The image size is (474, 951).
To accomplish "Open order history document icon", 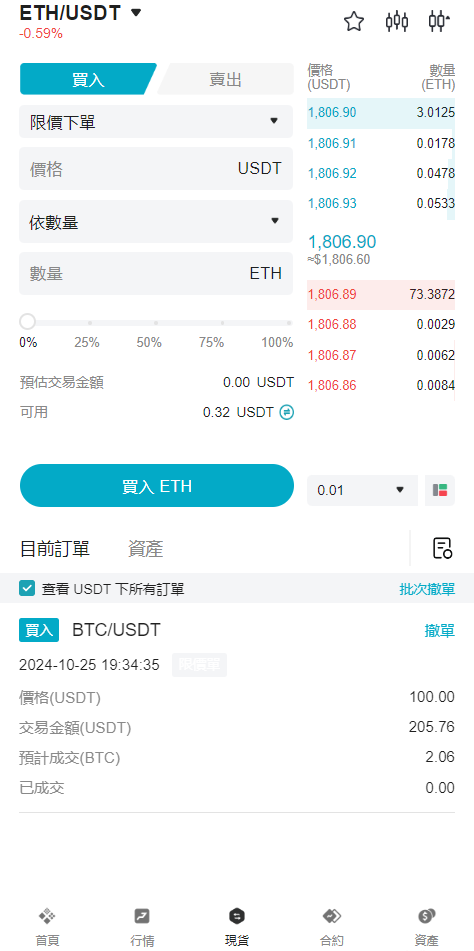I will pyautogui.click(x=442, y=548).
